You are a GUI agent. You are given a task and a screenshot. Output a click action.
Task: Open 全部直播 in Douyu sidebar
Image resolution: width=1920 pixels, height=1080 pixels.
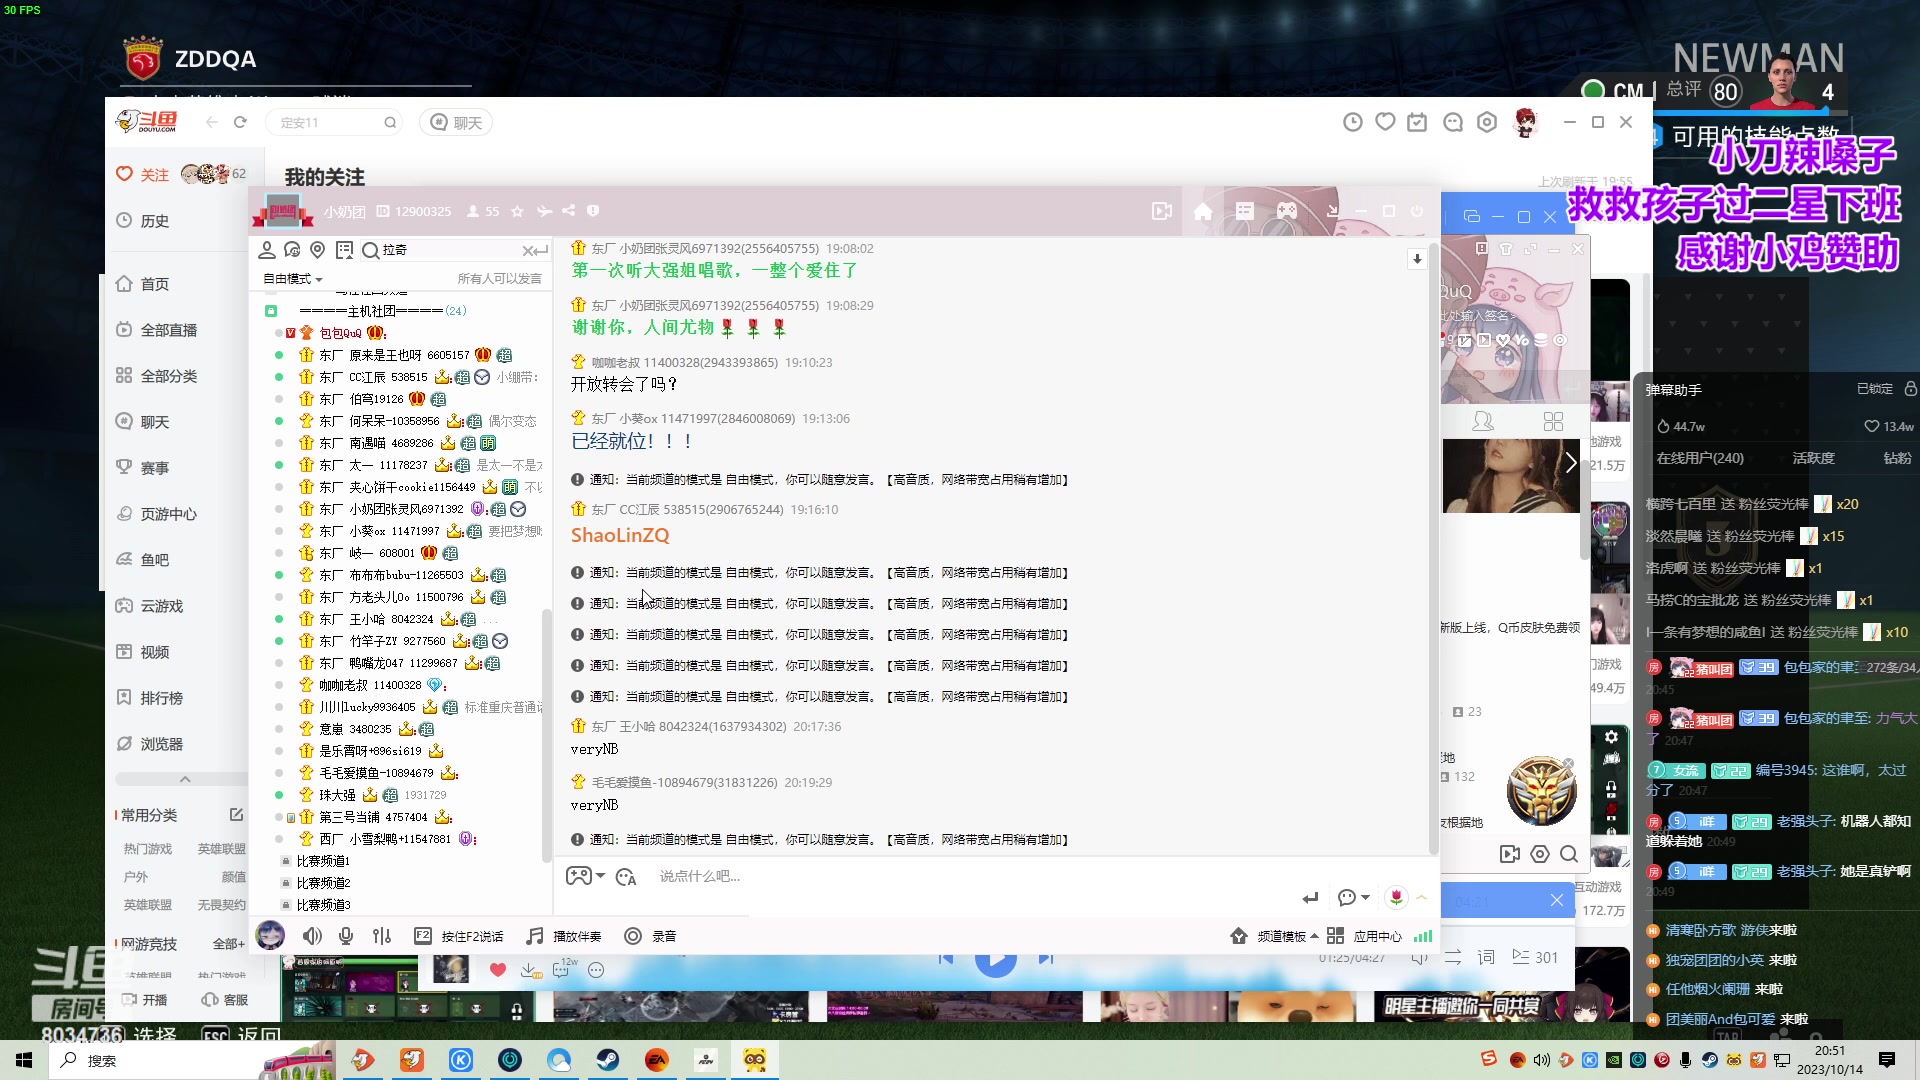point(157,330)
